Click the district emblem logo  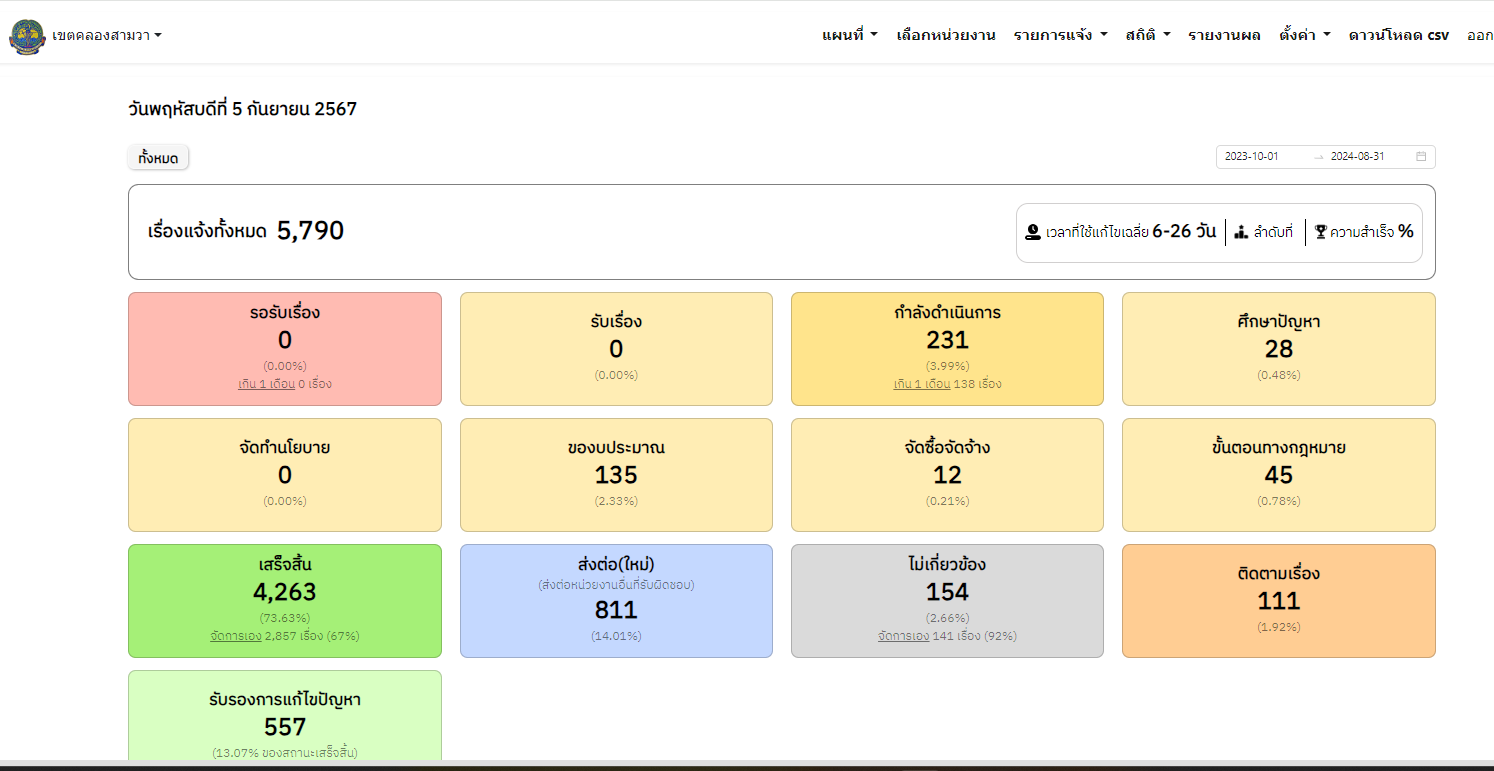tap(27, 36)
